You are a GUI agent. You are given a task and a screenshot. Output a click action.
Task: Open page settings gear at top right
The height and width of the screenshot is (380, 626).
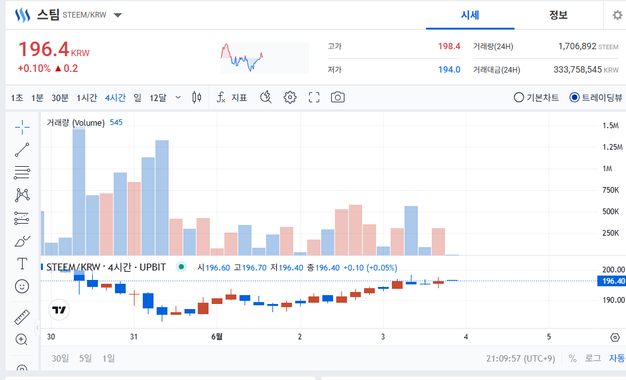coord(617,15)
